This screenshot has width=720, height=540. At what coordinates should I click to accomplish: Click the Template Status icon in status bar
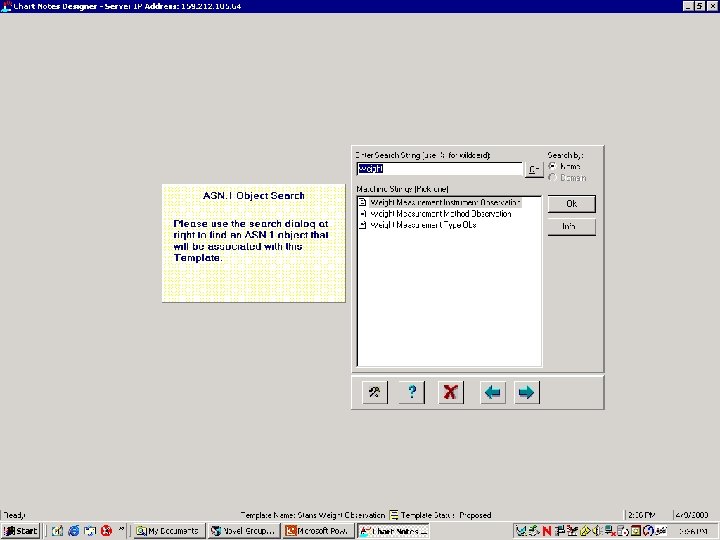pos(394,515)
